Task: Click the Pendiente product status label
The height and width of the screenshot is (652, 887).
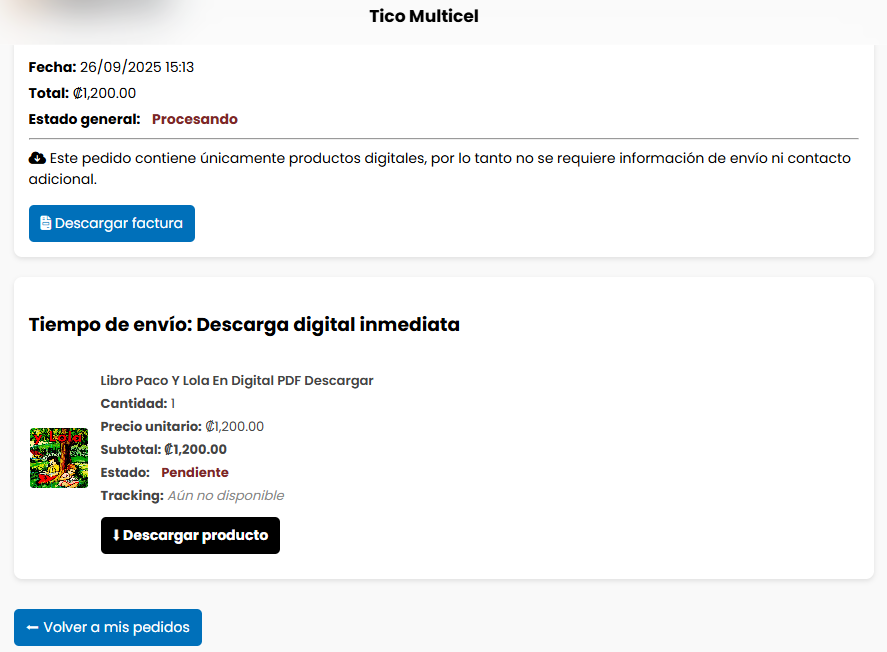Action: 195,472
